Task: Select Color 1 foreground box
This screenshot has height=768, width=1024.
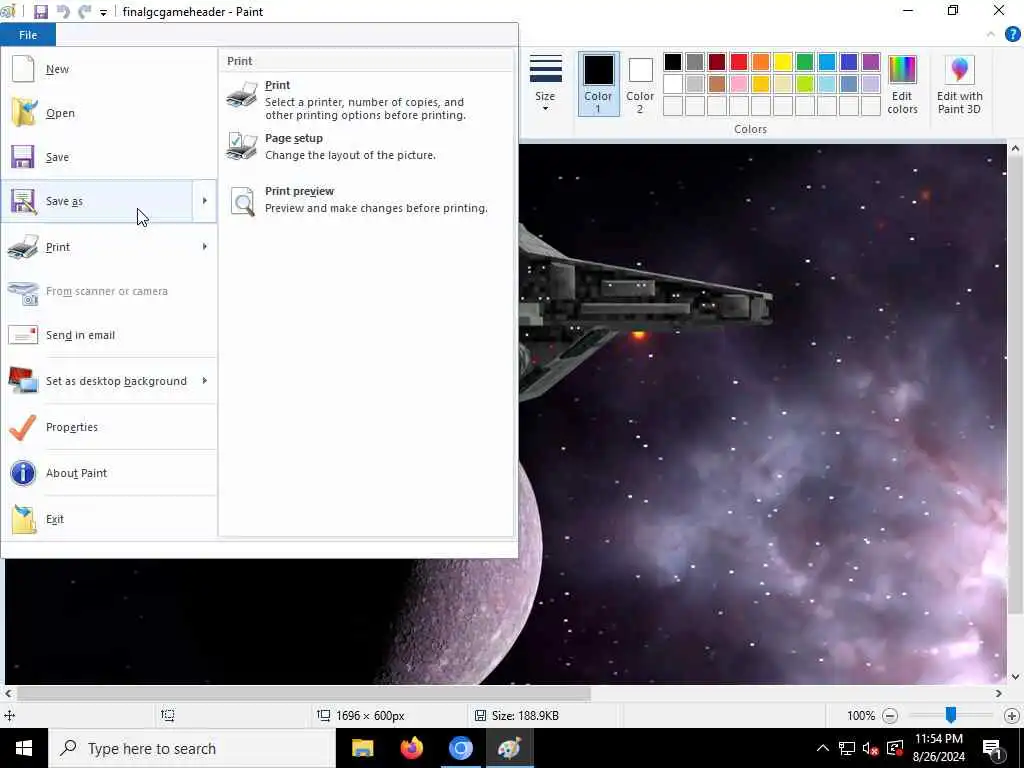Action: tap(598, 84)
